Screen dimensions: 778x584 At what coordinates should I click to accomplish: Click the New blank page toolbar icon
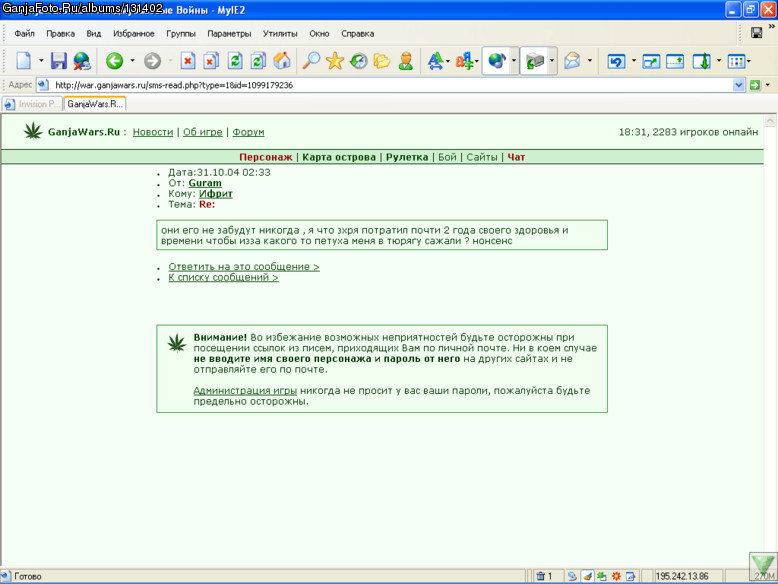tap(23, 61)
